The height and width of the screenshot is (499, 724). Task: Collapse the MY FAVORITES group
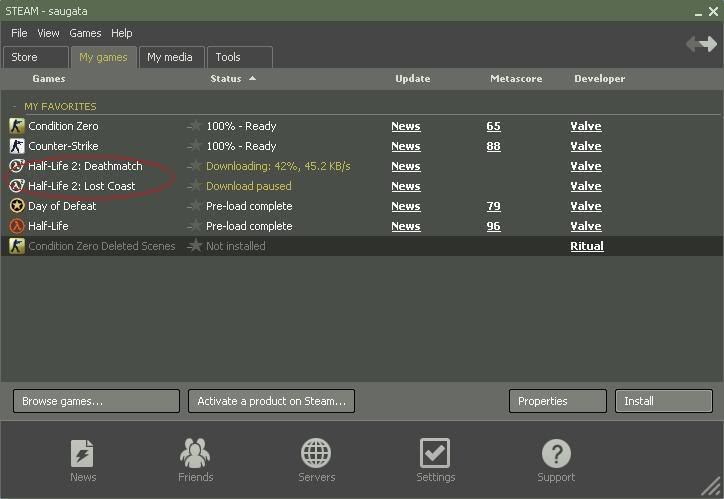coord(14,107)
